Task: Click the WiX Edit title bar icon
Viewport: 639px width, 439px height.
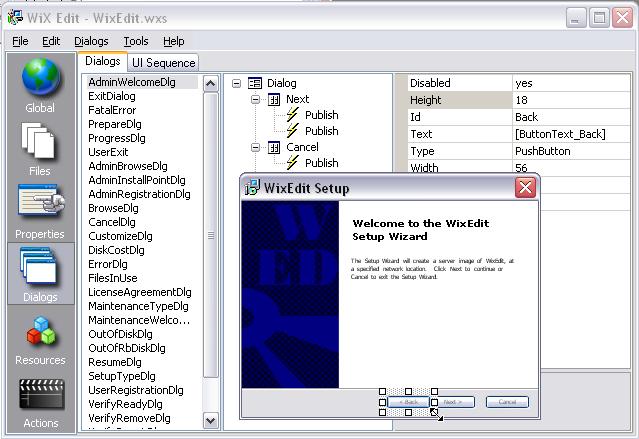Action: [15, 18]
